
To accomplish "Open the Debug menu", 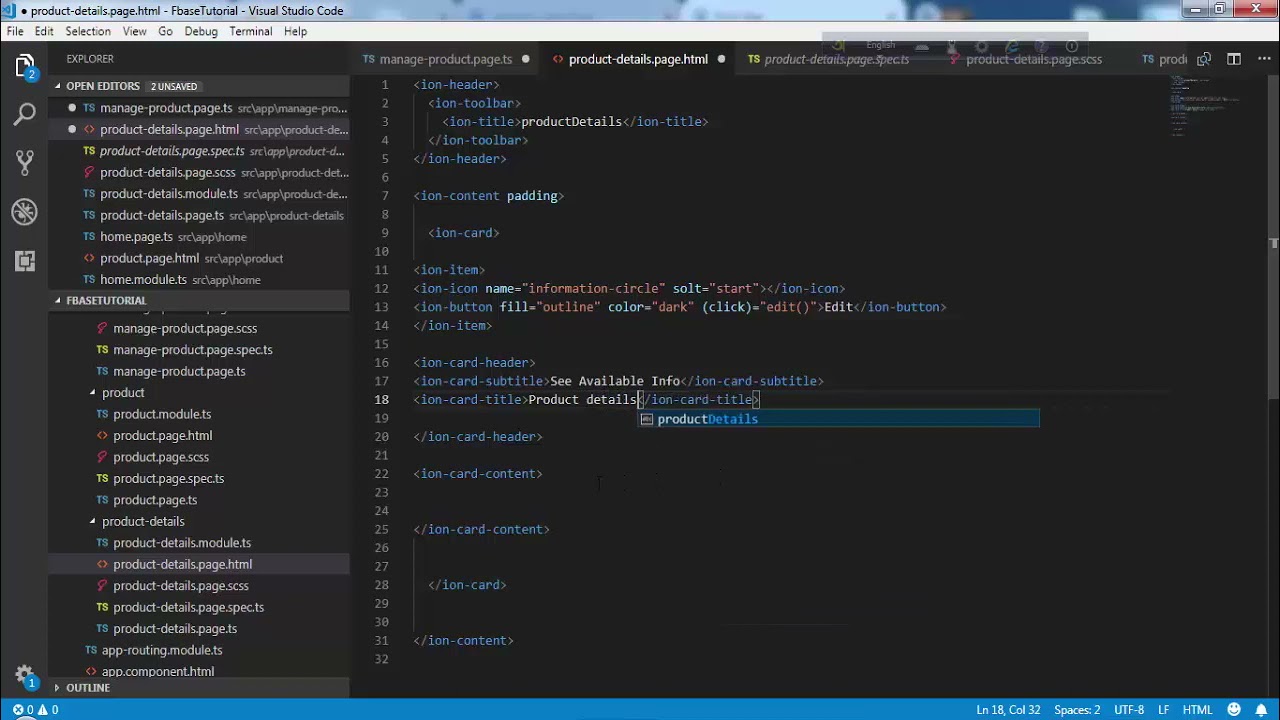I will click(x=201, y=31).
